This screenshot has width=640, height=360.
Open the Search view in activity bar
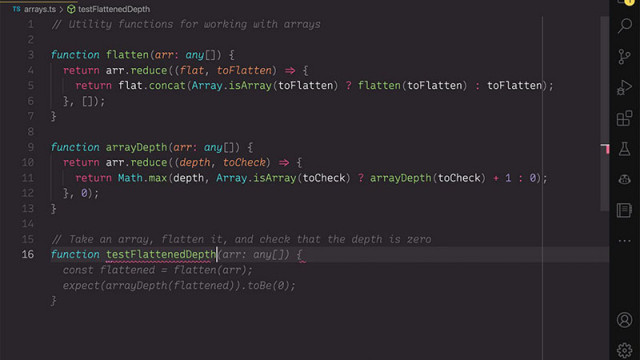pos(624,25)
